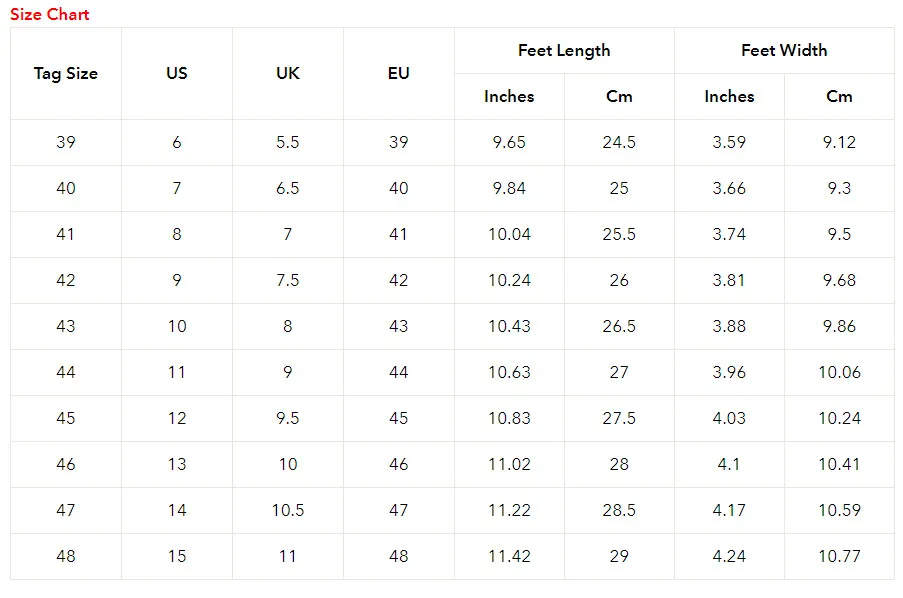Screen dimensions: 903x598
Task: Select feet width 4.1 inches cell
Action: [x=729, y=464]
